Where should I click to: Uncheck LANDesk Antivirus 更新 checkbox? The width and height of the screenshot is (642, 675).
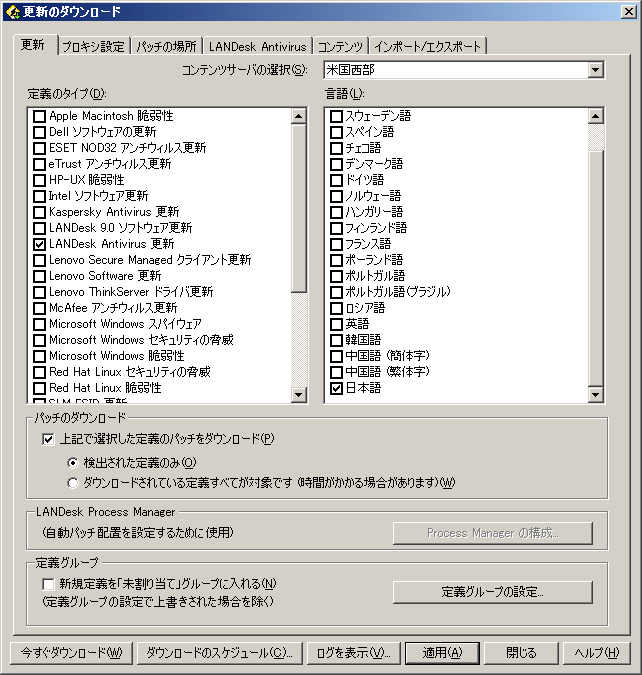tap(39, 244)
